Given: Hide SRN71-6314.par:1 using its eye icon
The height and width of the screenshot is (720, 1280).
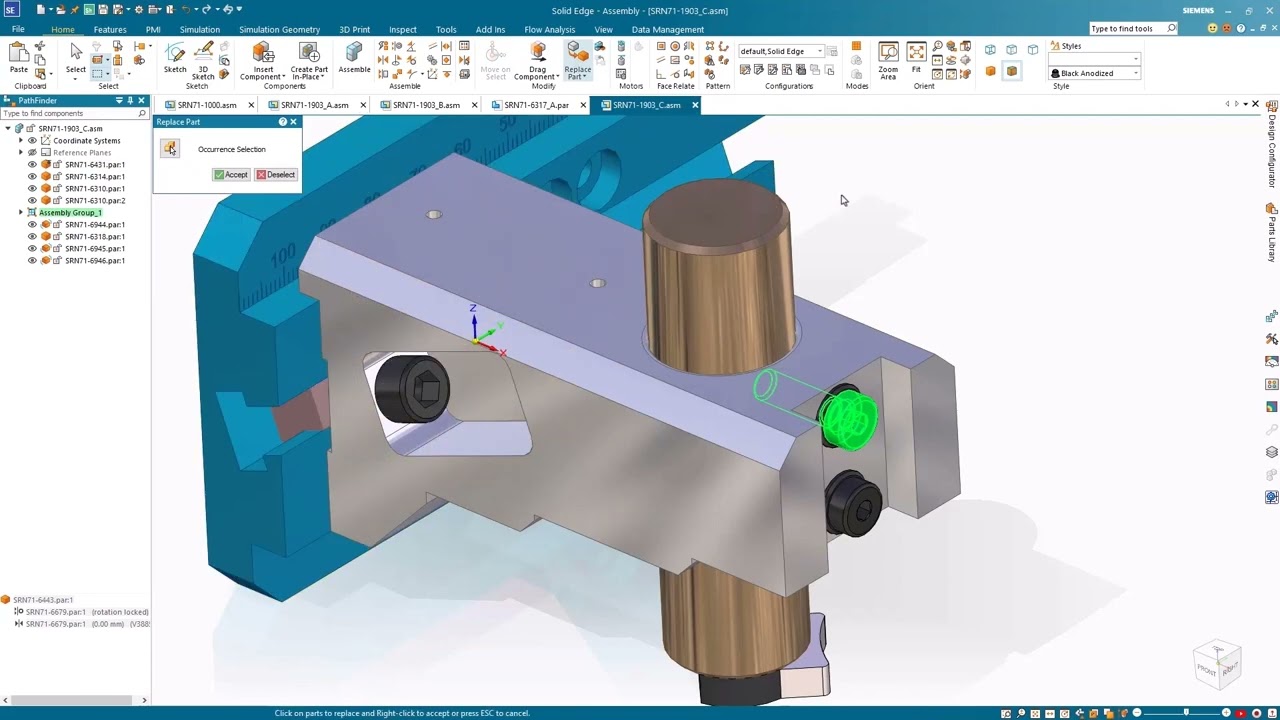Looking at the screenshot, I should click(x=32, y=177).
